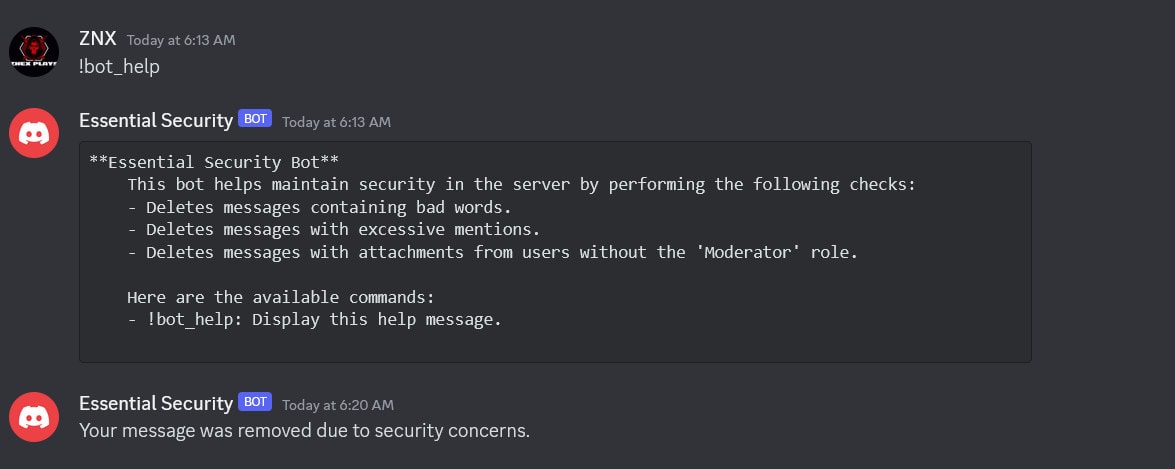Viewport: 1175px width, 469px height.
Task: Click the 'excessive mentions' line in the code block
Action: (333, 229)
